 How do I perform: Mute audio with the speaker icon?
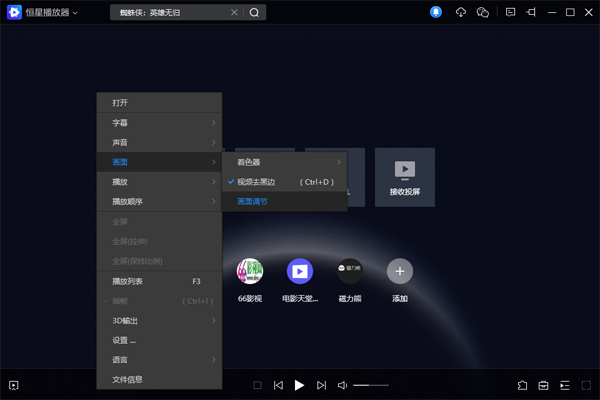pos(342,385)
